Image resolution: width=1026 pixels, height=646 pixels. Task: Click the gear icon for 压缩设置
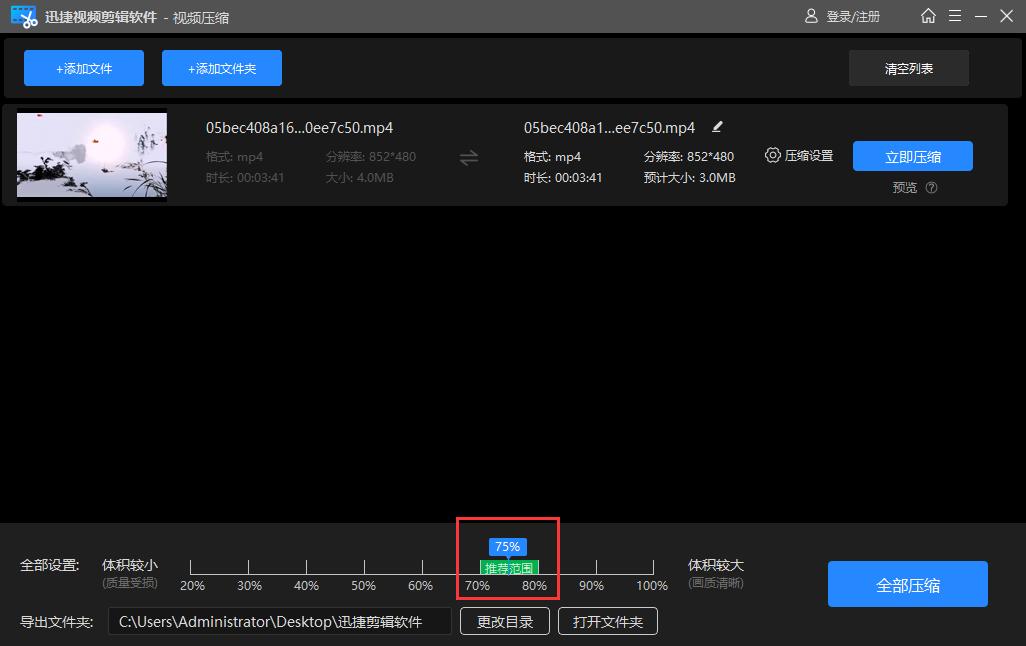[x=772, y=155]
